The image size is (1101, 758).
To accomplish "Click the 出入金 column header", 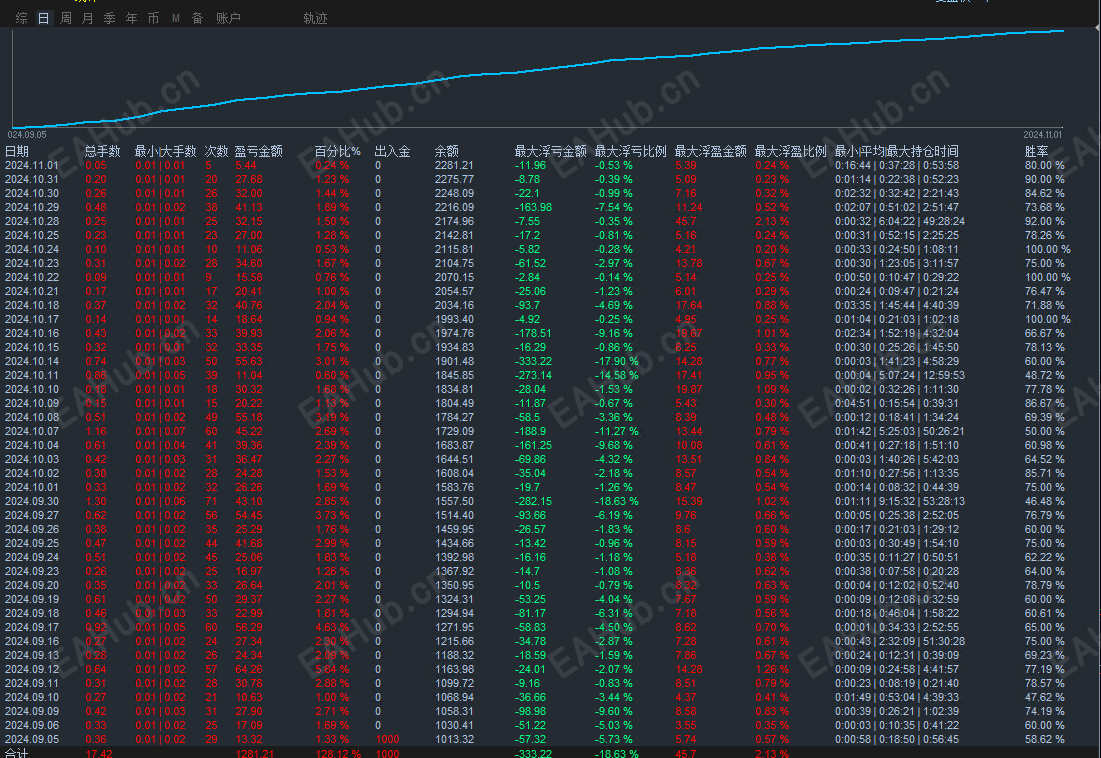I will pyautogui.click(x=393, y=151).
